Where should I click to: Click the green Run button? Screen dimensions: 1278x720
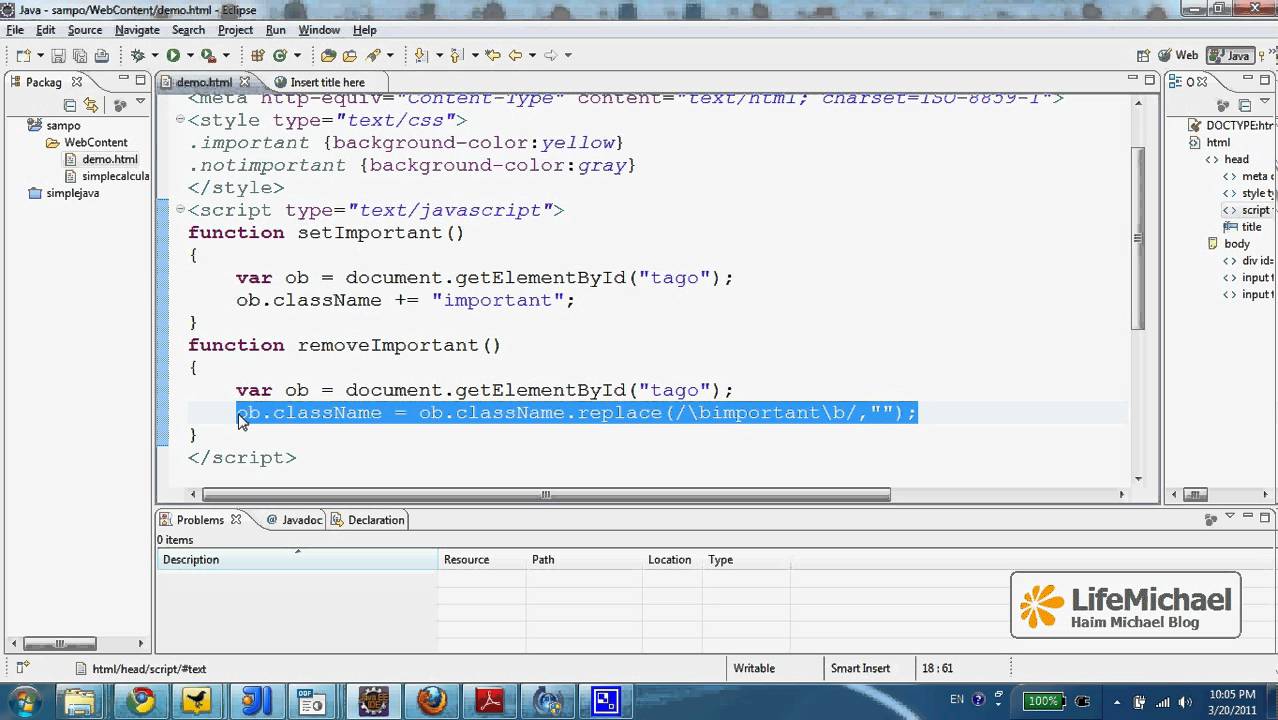(x=173, y=56)
